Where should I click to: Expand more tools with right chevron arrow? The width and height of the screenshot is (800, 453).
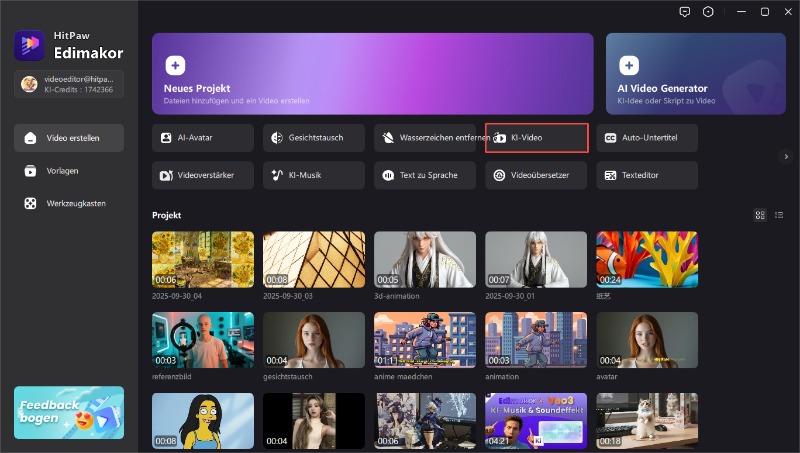click(786, 156)
